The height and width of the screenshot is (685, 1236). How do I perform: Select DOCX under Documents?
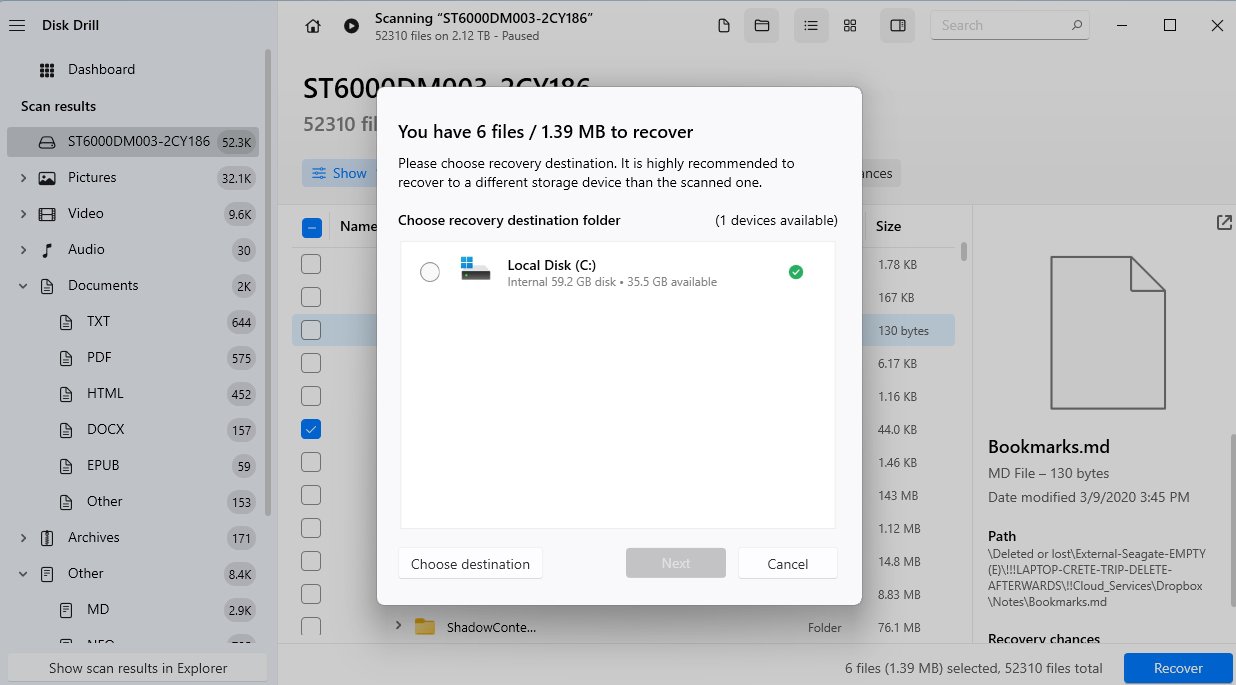tap(133, 430)
